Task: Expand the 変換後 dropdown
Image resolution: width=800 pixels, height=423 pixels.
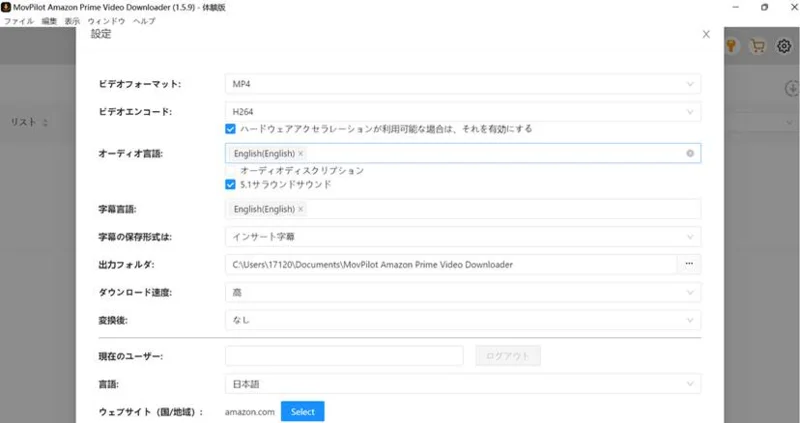Action: coord(463,320)
